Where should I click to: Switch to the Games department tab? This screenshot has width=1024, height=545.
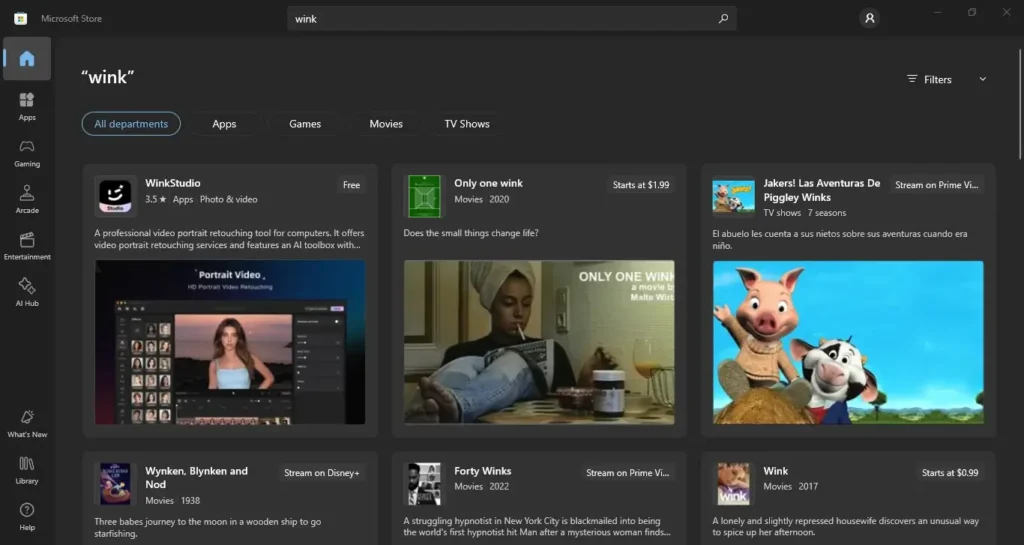tap(305, 123)
